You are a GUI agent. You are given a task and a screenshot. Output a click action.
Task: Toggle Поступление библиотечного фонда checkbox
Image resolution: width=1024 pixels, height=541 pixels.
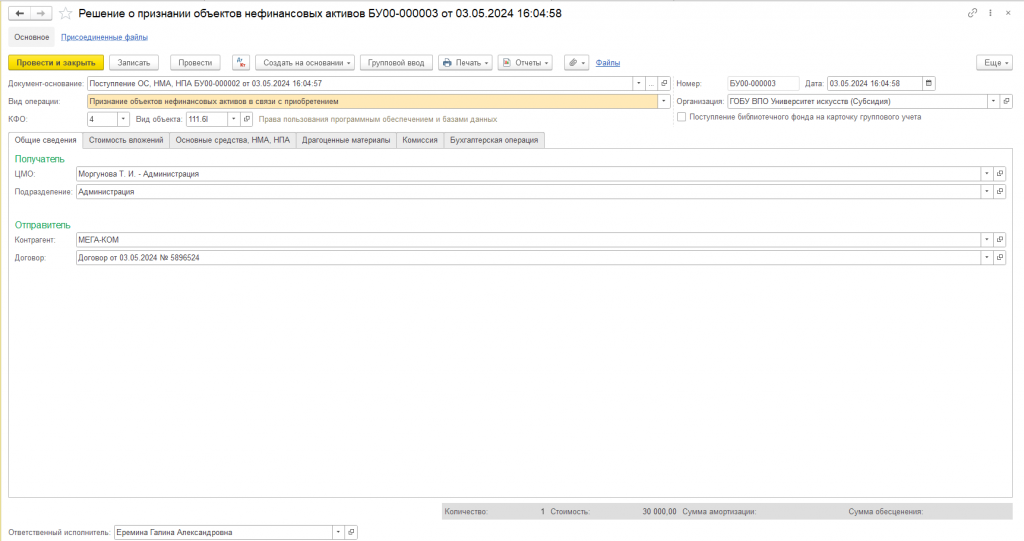click(x=682, y=117)
